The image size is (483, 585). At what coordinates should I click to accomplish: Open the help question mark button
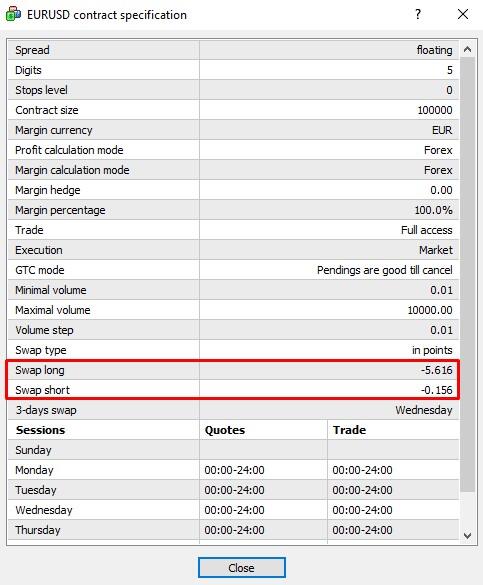coord(418,15)
